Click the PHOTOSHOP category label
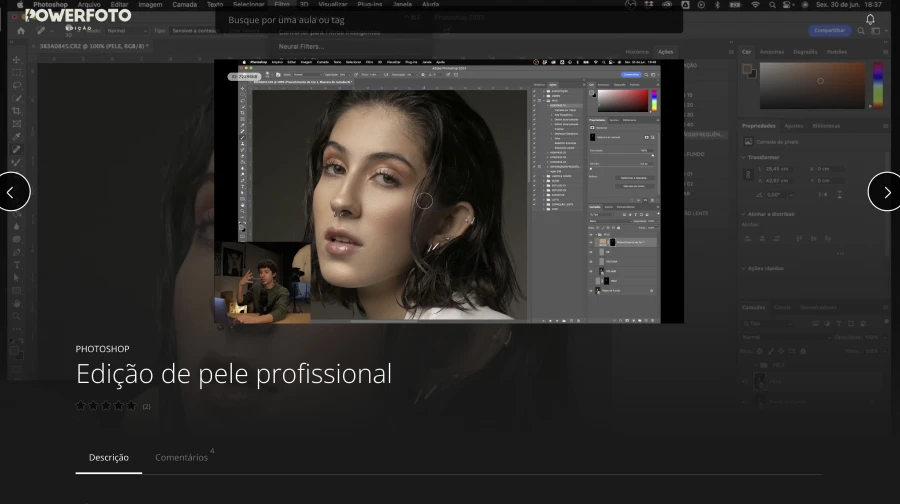 [x=102, y=349]
